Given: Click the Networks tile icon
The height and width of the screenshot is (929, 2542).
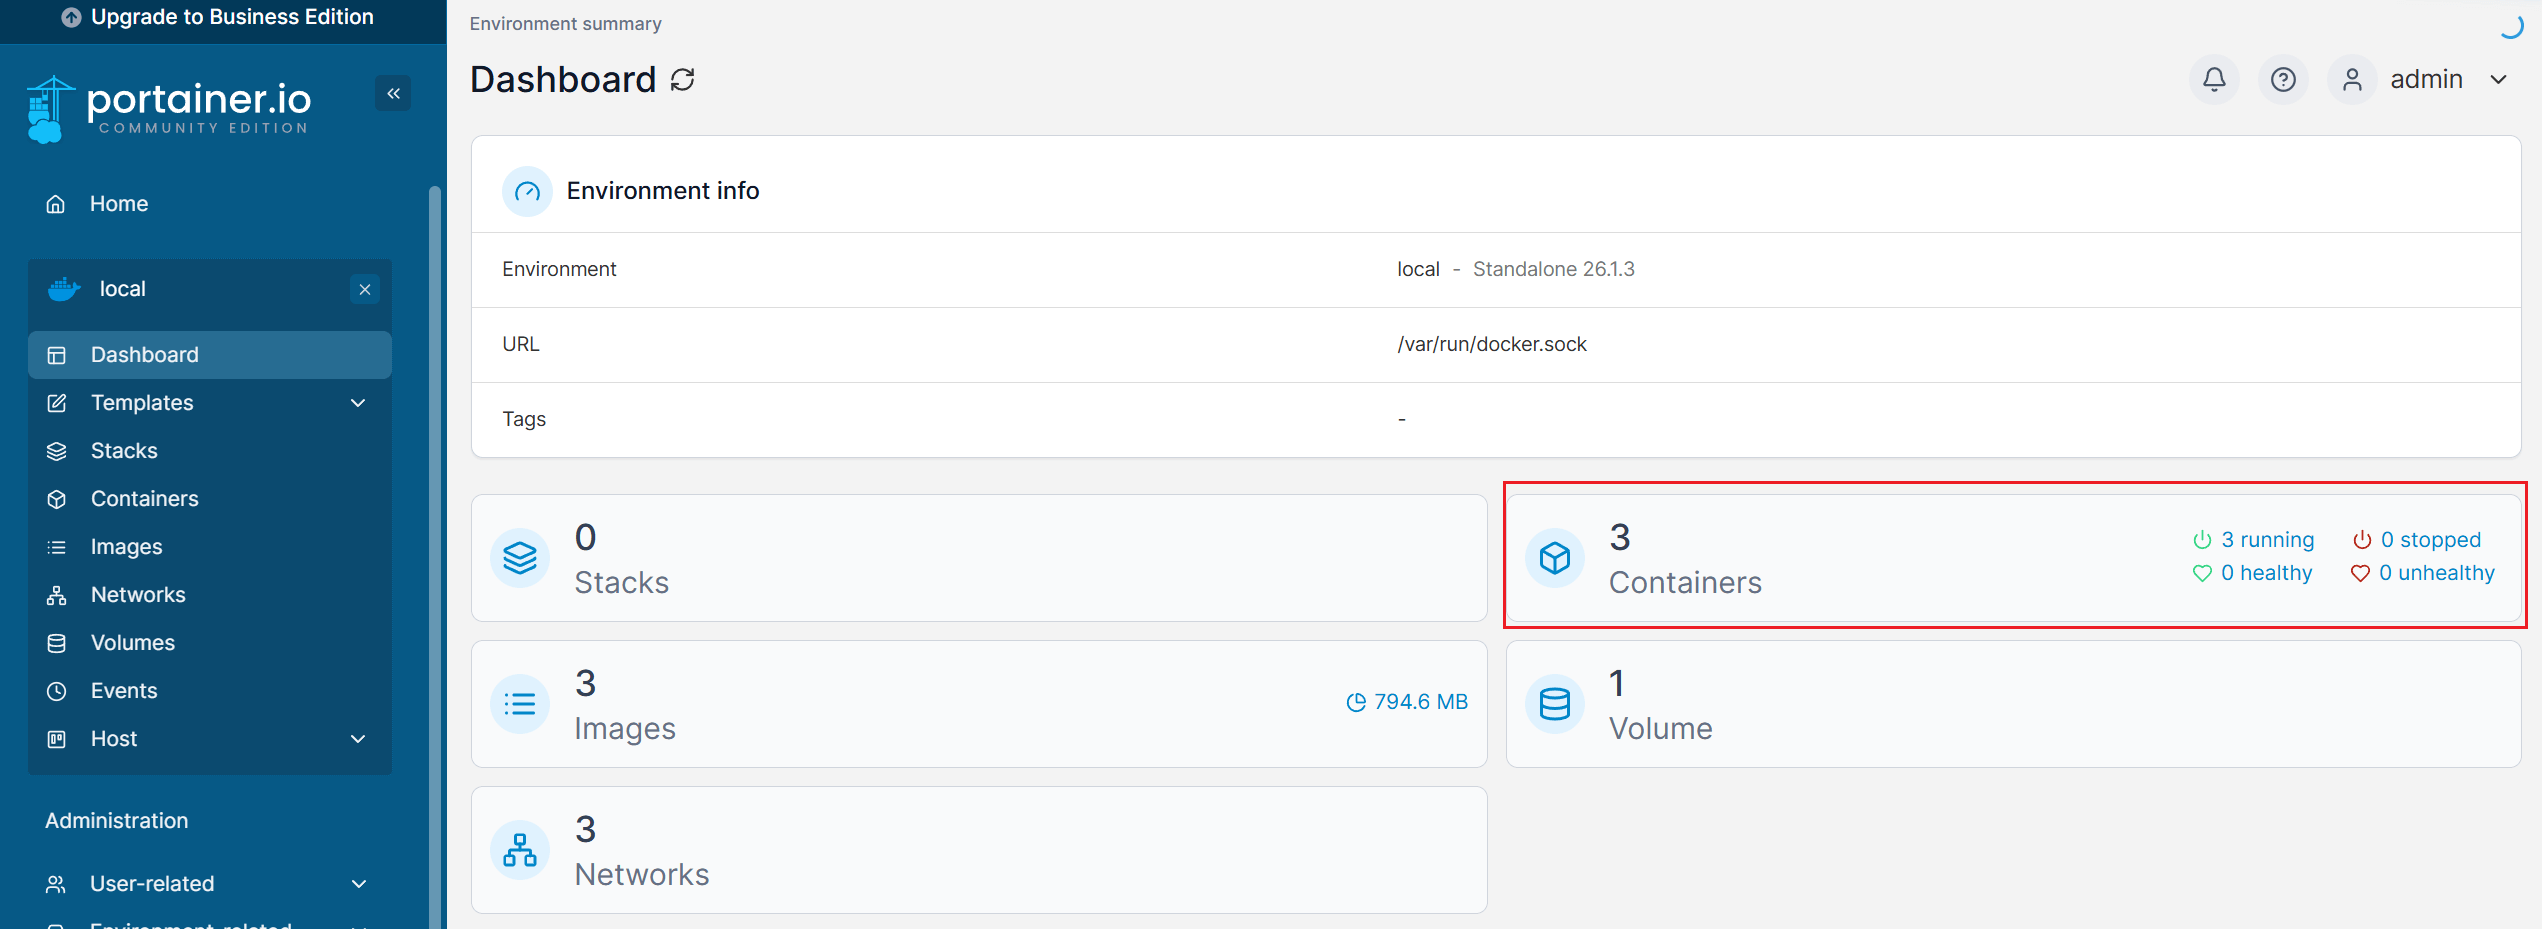Looking at the screenshot, I should (520, 850).
